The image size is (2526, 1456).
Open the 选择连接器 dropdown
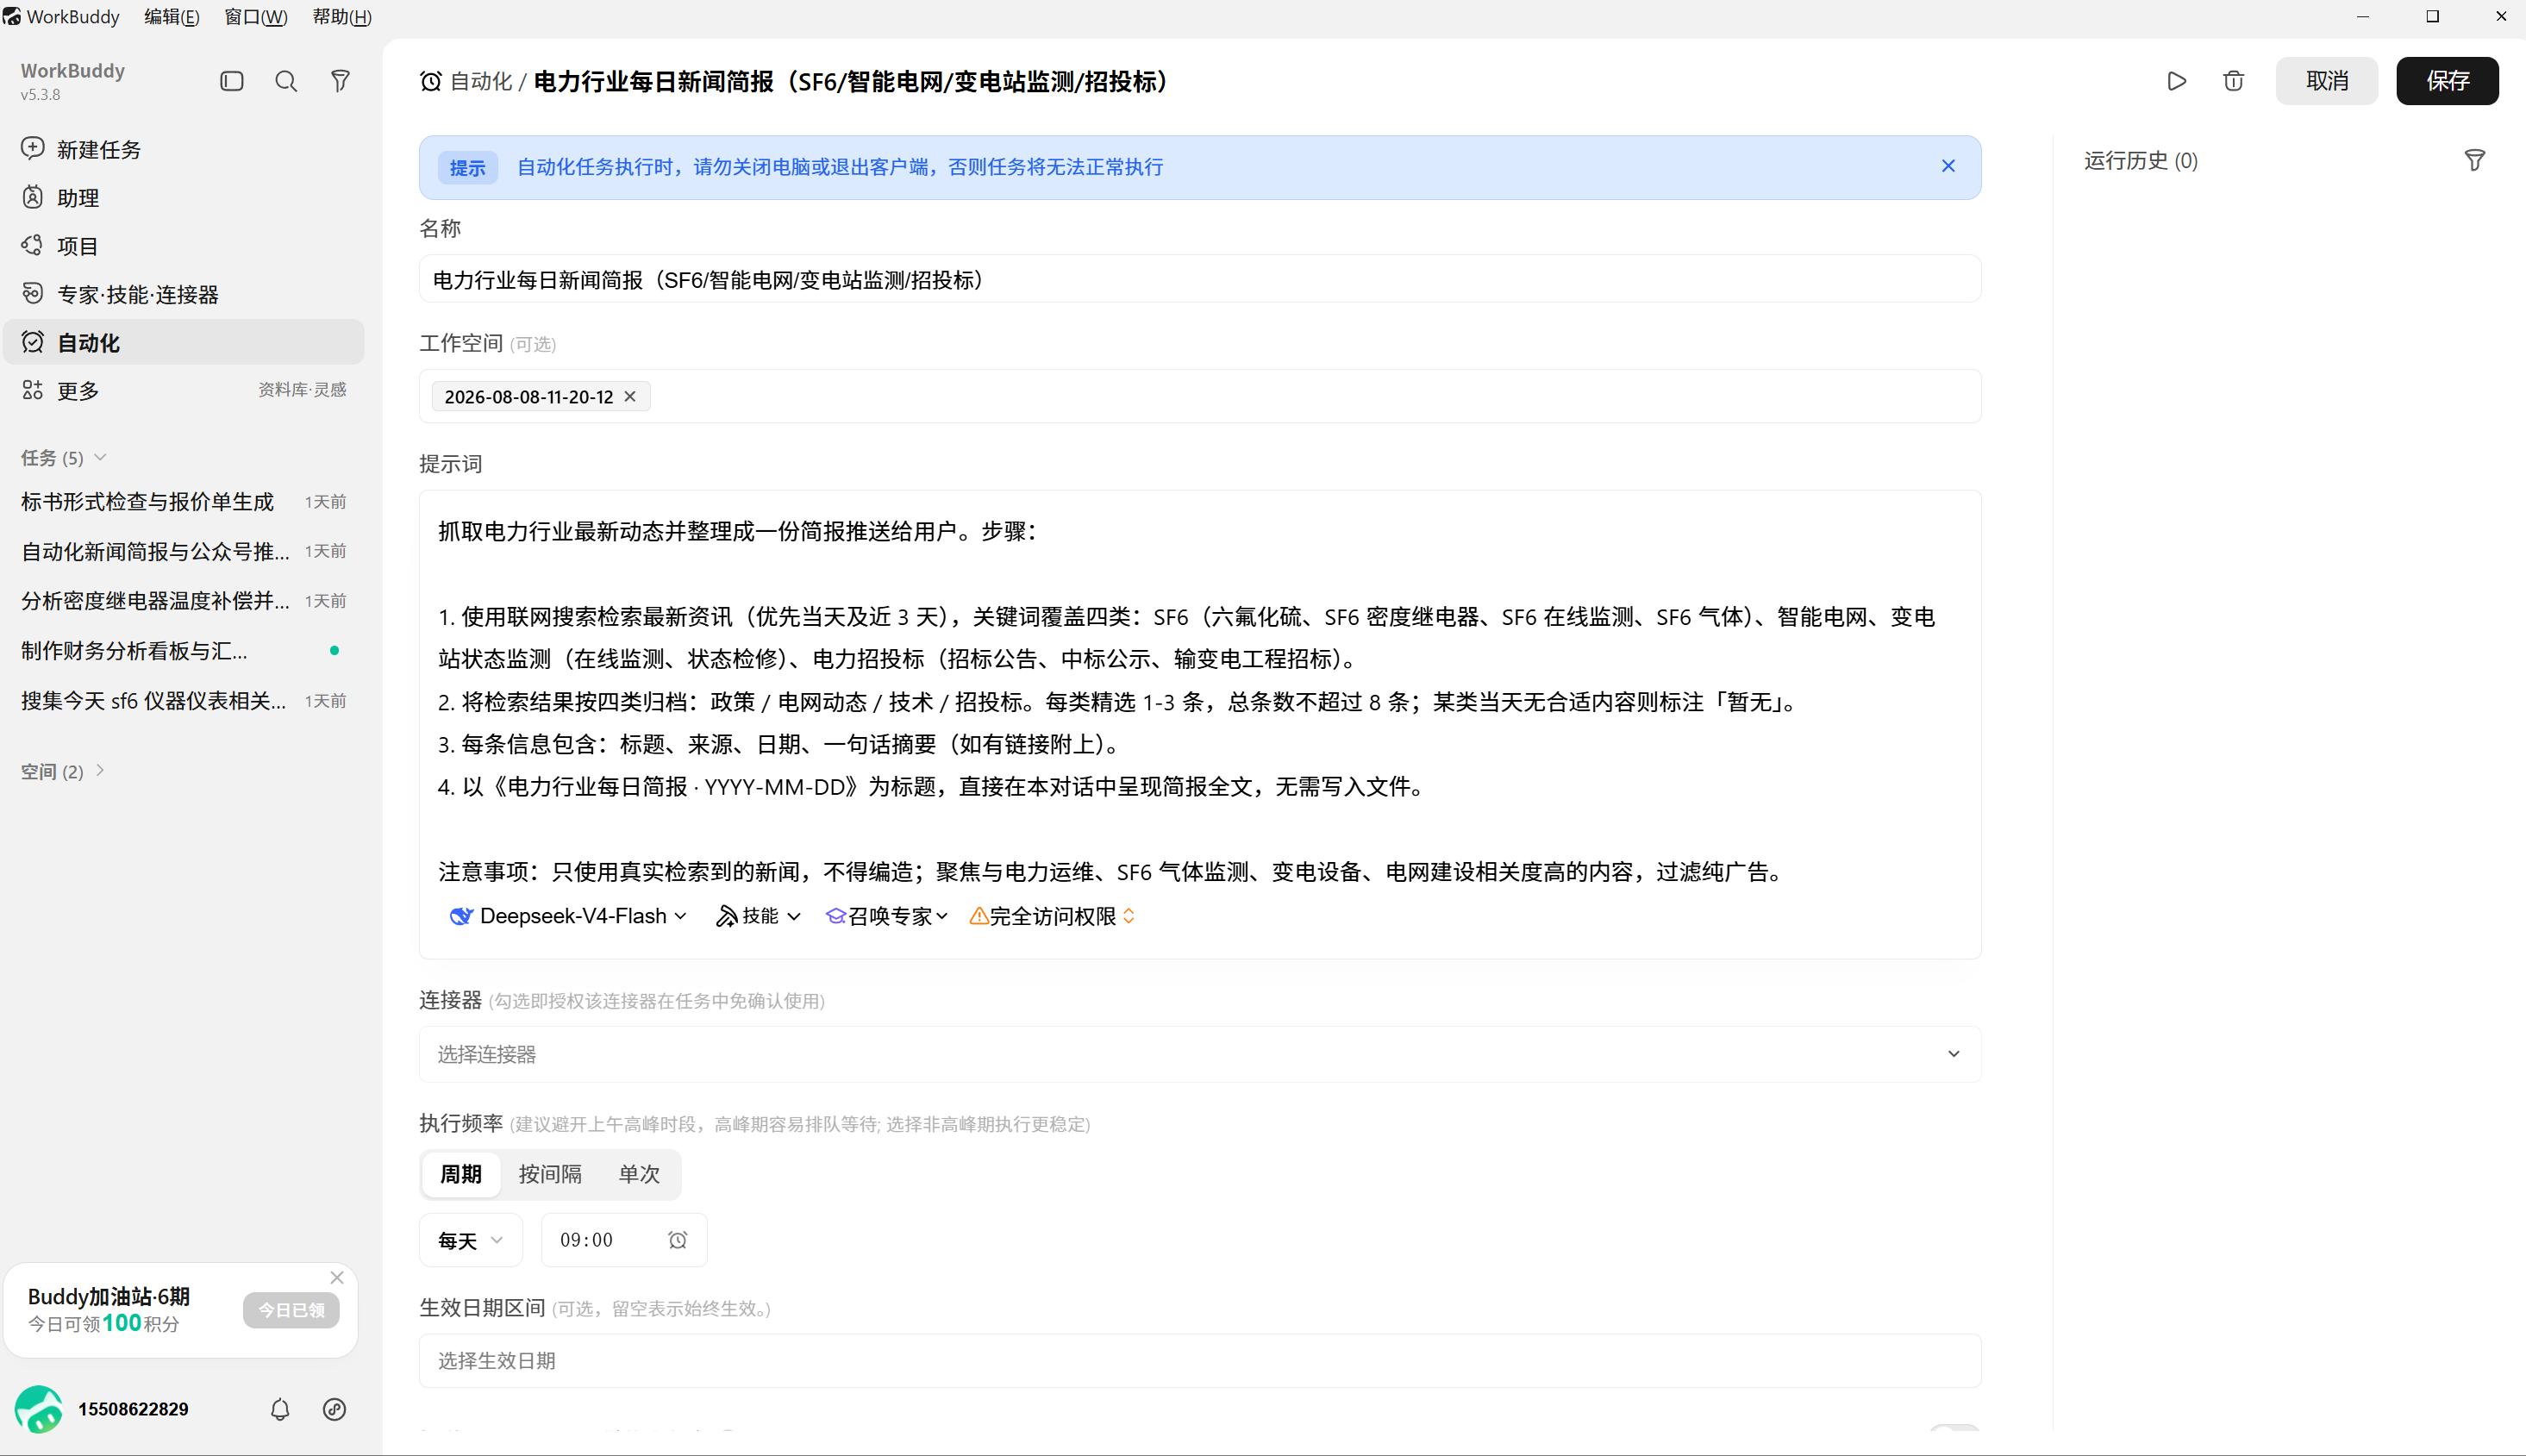pos(1200,1054)
